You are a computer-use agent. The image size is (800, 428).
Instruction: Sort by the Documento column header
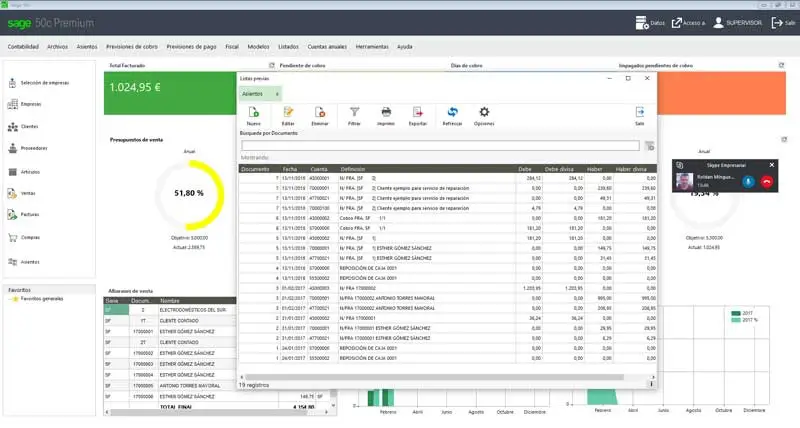pyautogui.click(x=260, y=169)
